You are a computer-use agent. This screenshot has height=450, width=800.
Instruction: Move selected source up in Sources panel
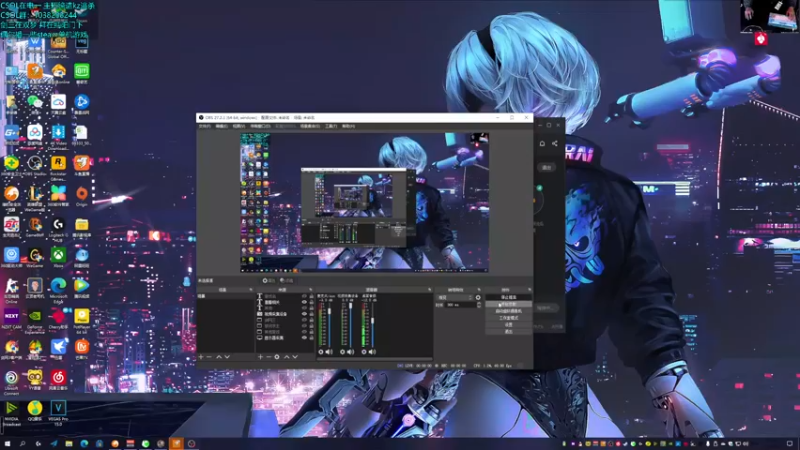click(x=286, y=357)
